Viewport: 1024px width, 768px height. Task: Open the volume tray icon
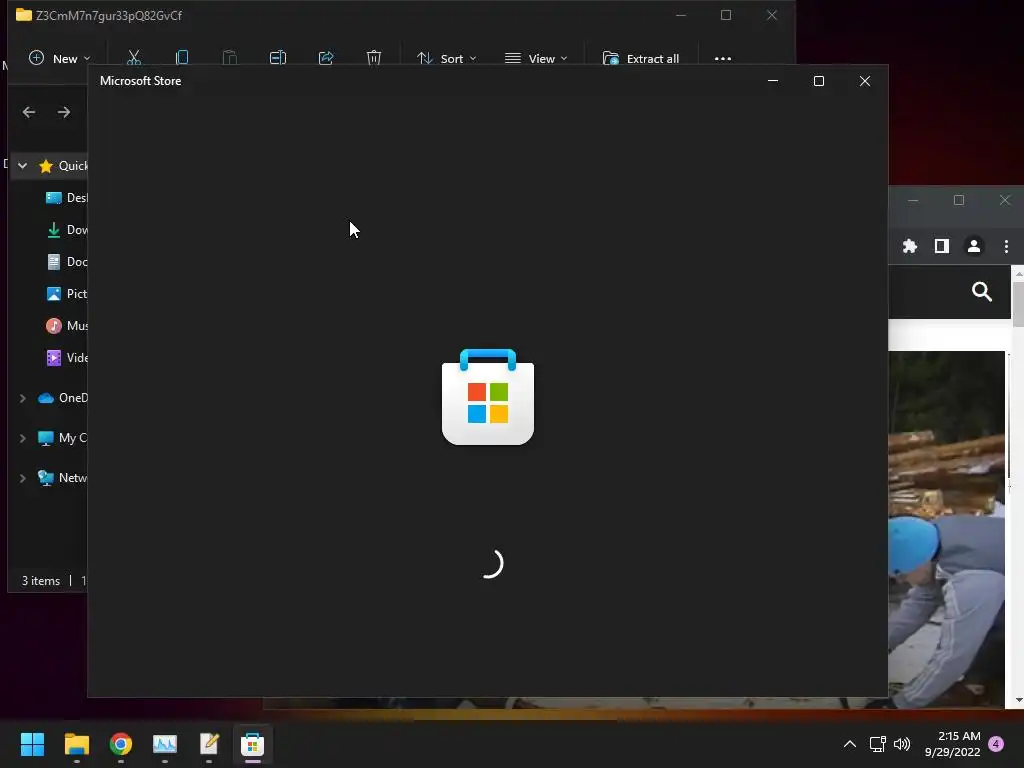(902, 744)
